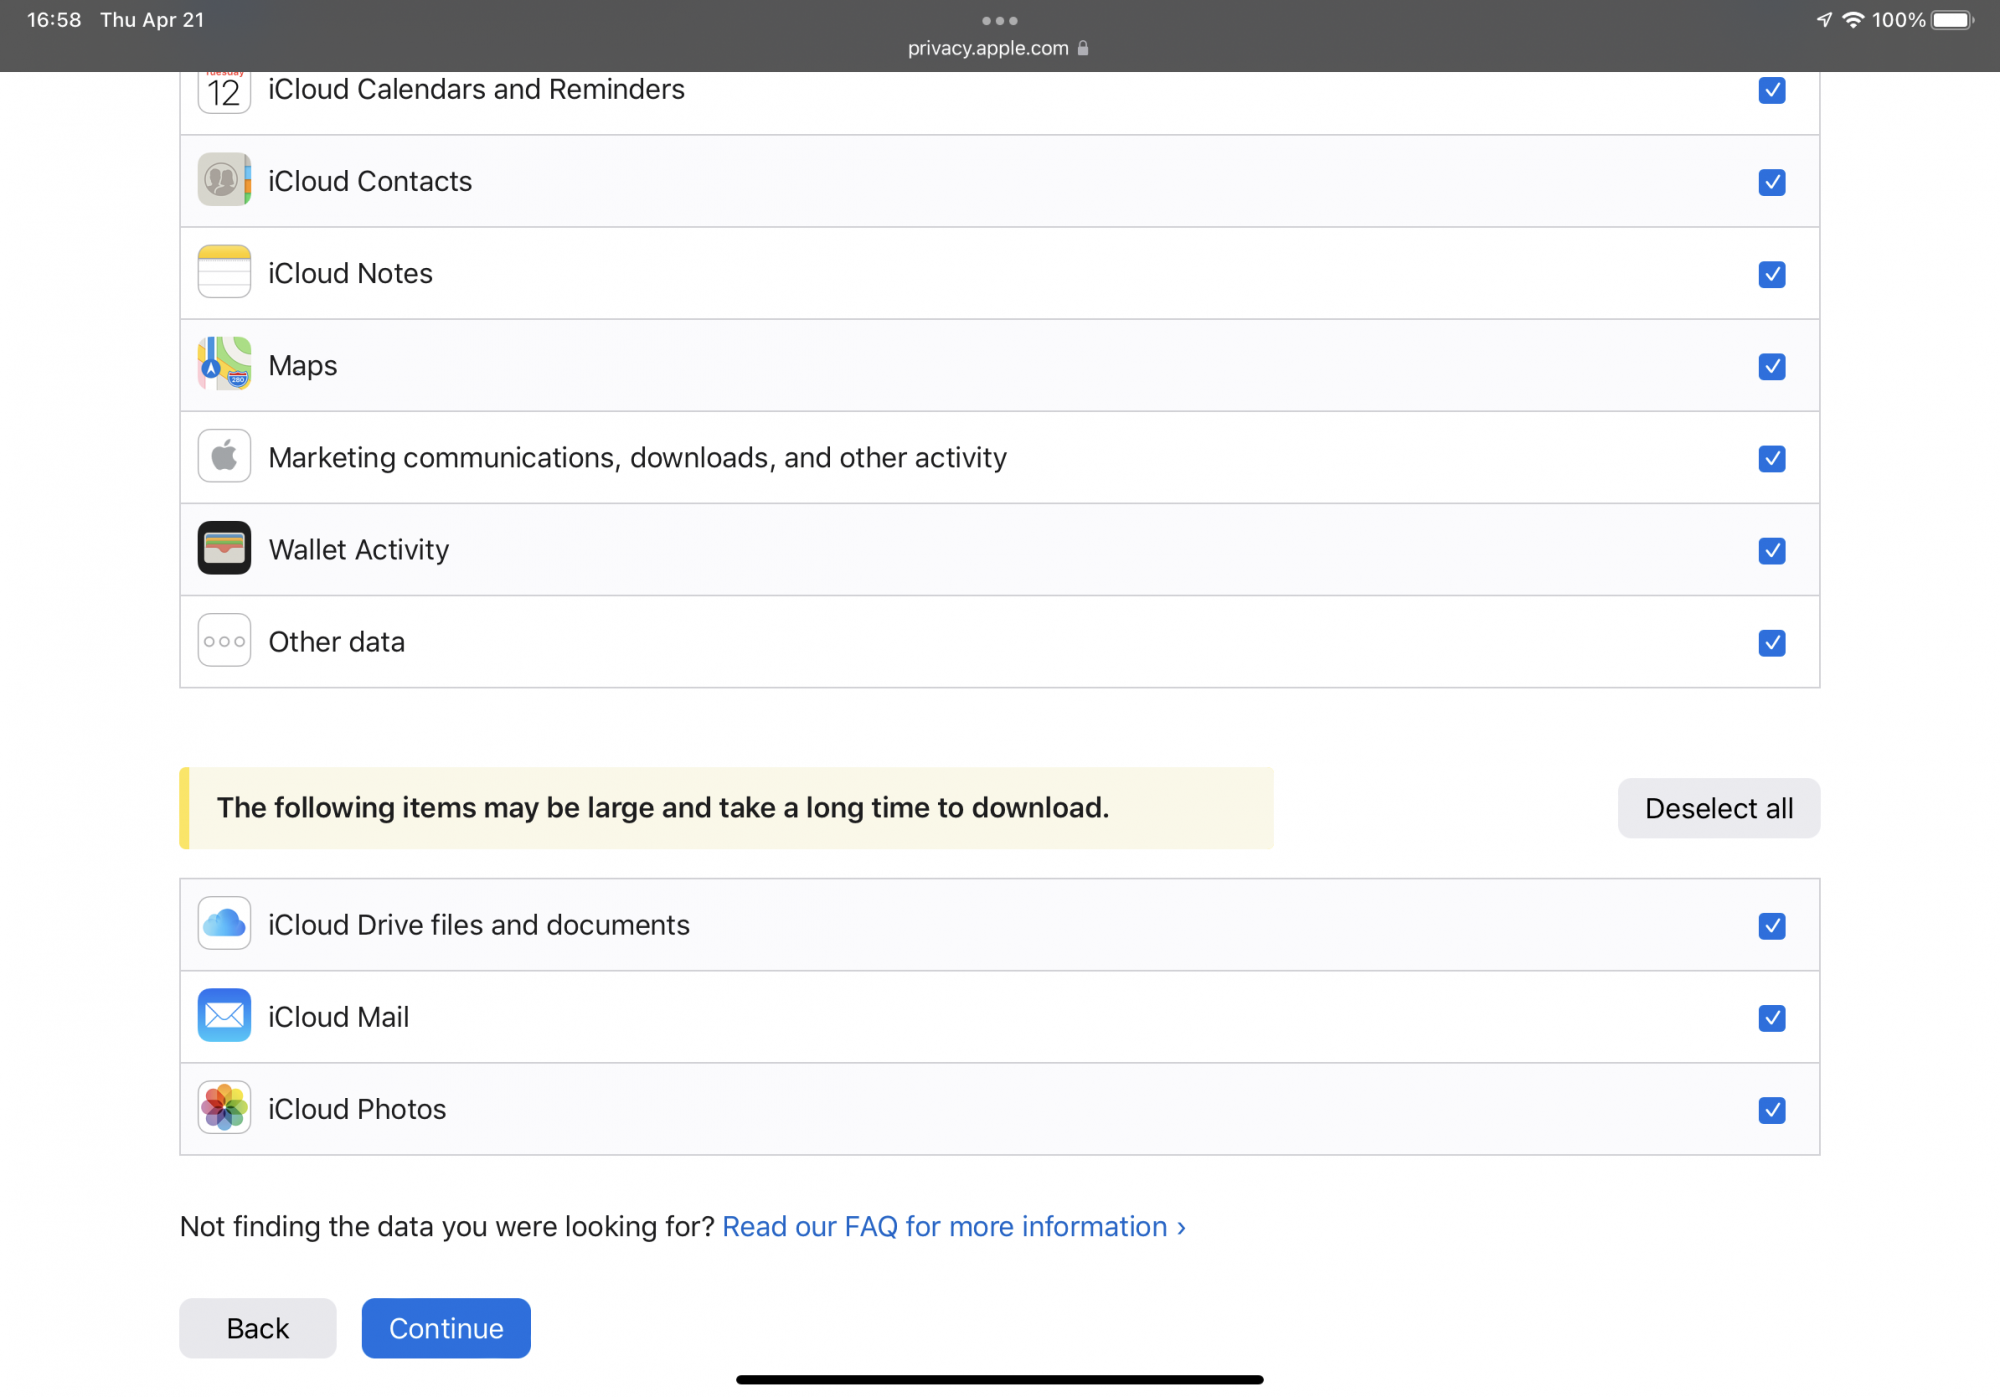The height and width of the screenshot is (1397, 2000).
Task: Click the Other data ellipsis icon
Action: (224, 641)
